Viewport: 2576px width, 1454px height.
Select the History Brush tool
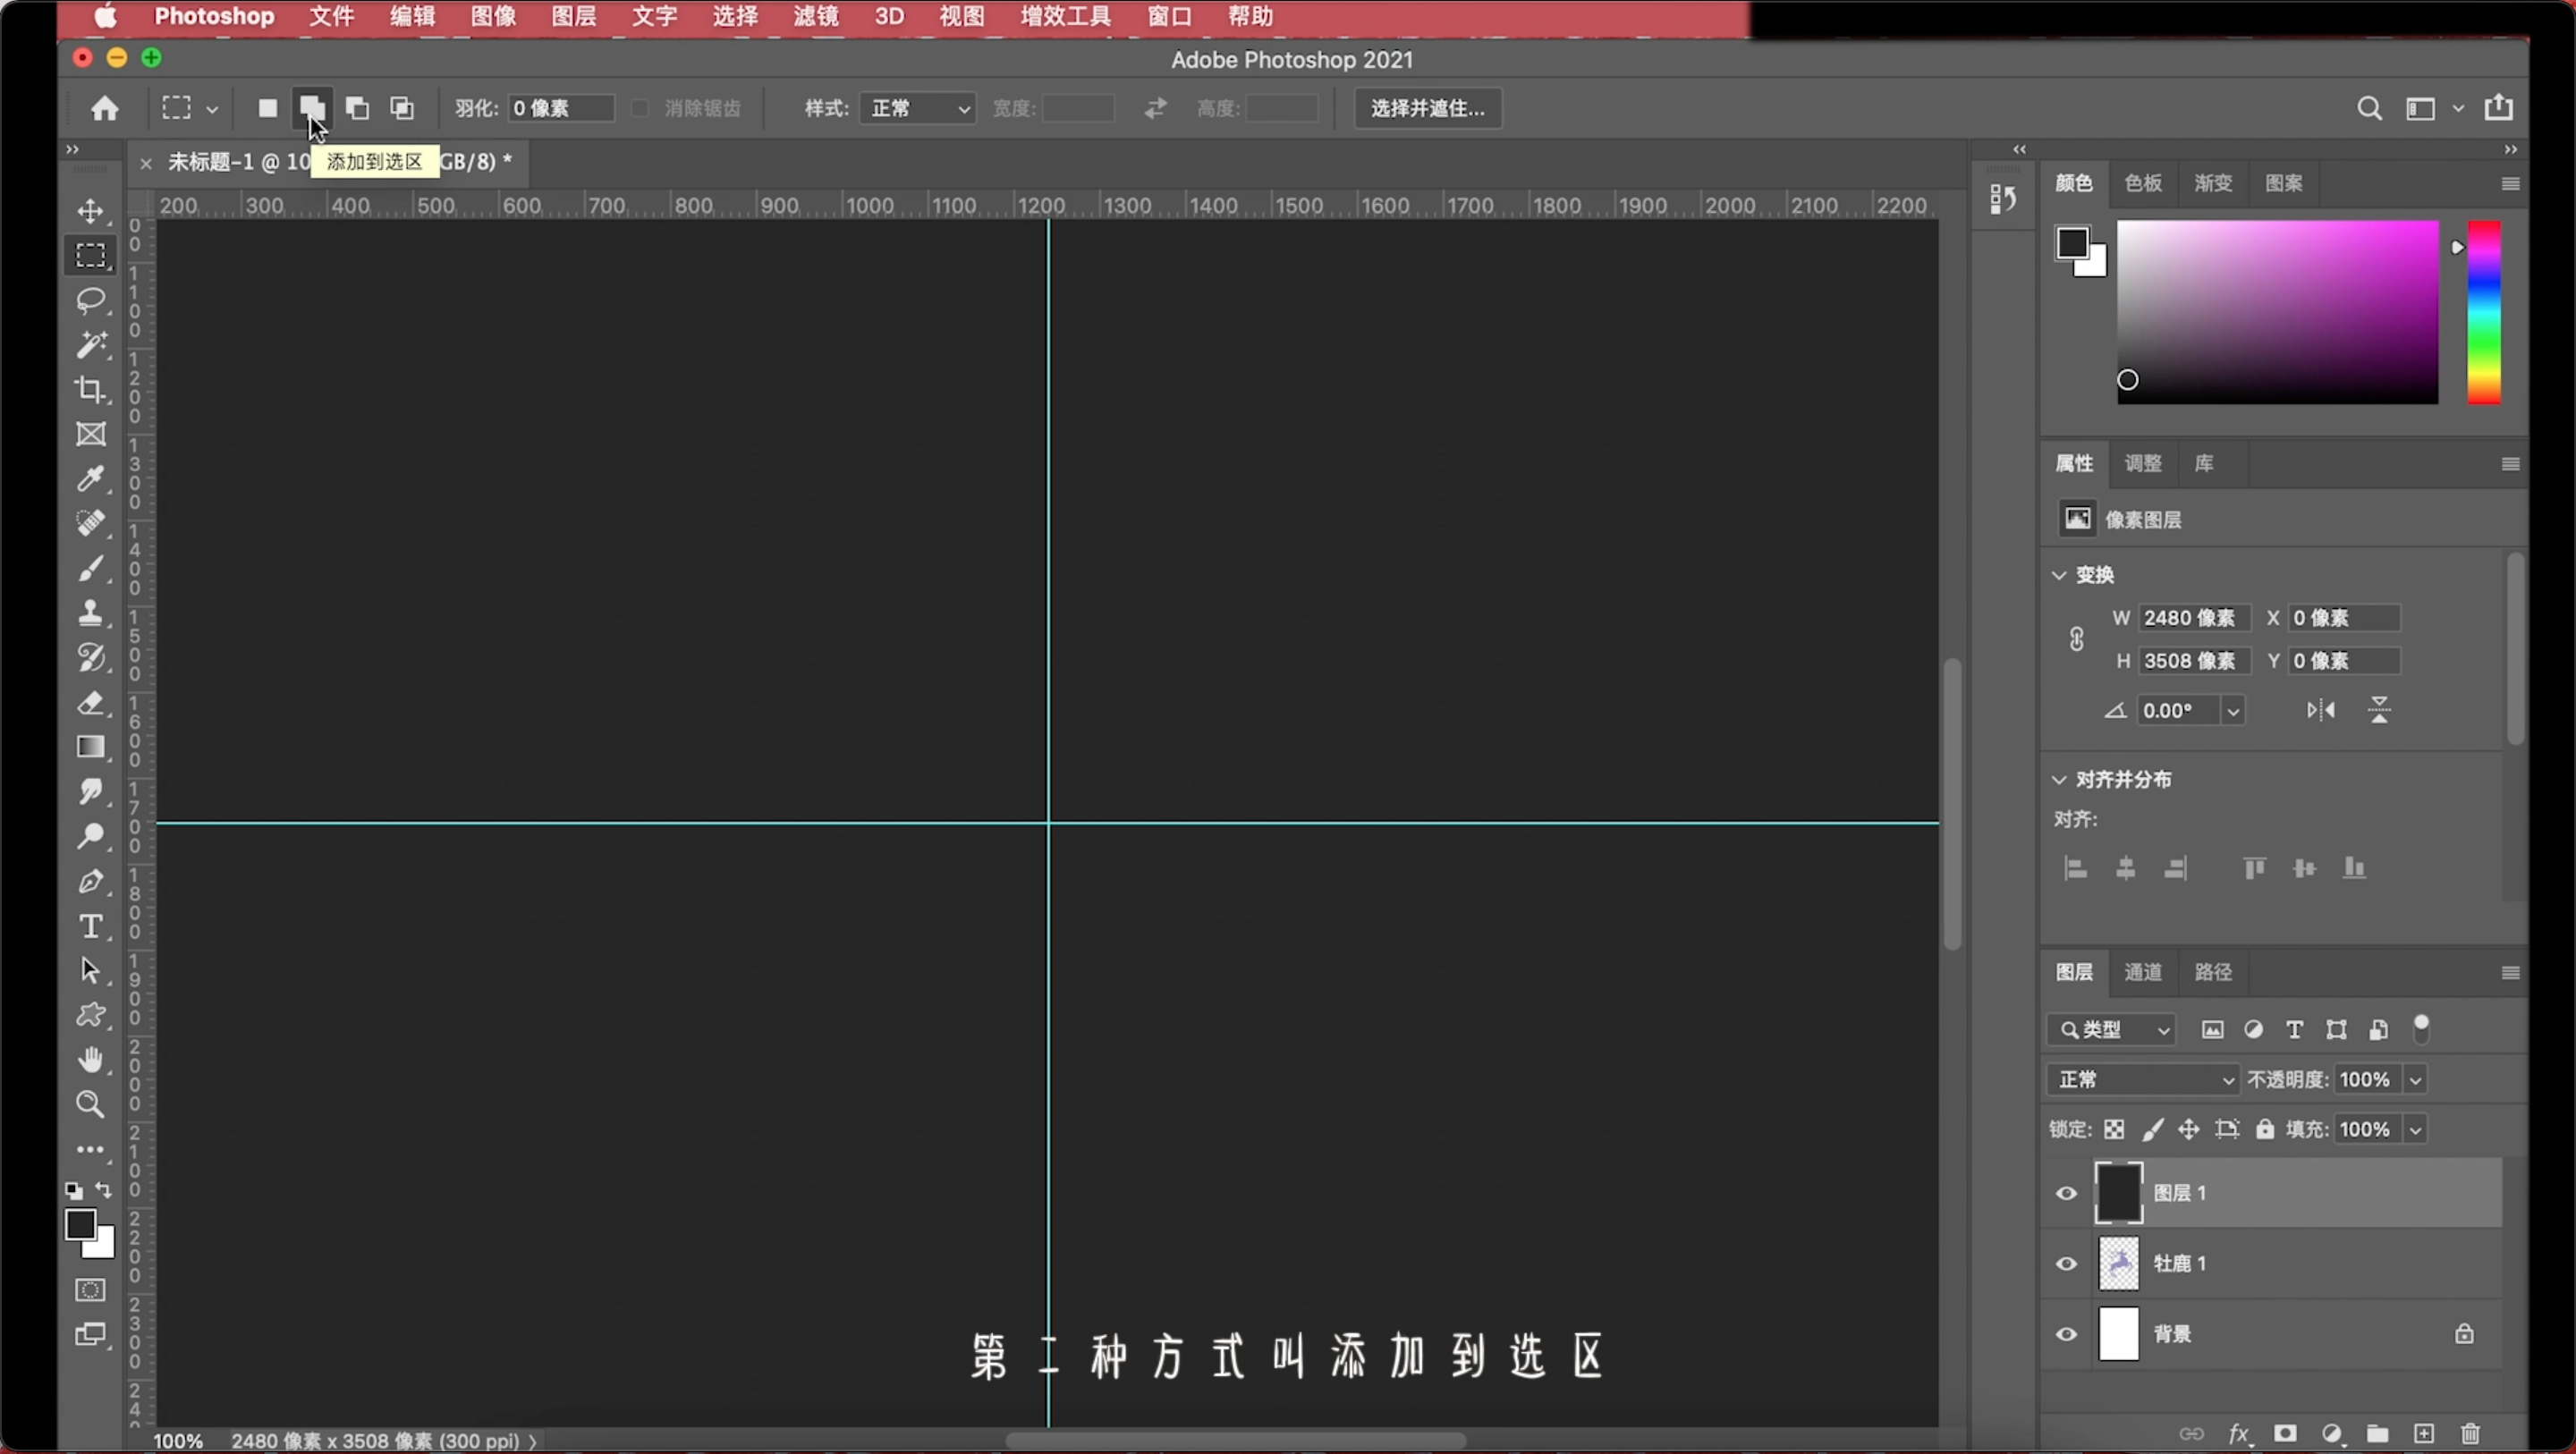[x=91, y=657]
